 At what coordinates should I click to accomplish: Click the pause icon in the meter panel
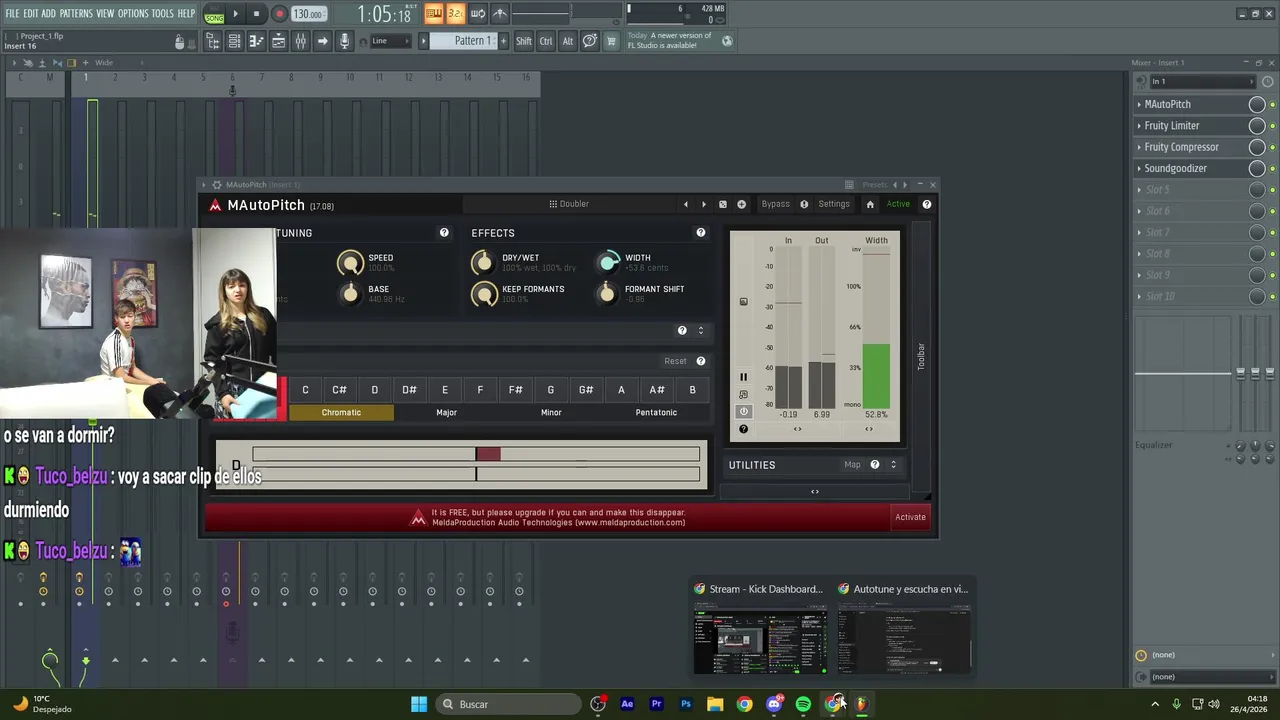click(x=743, y=377)
